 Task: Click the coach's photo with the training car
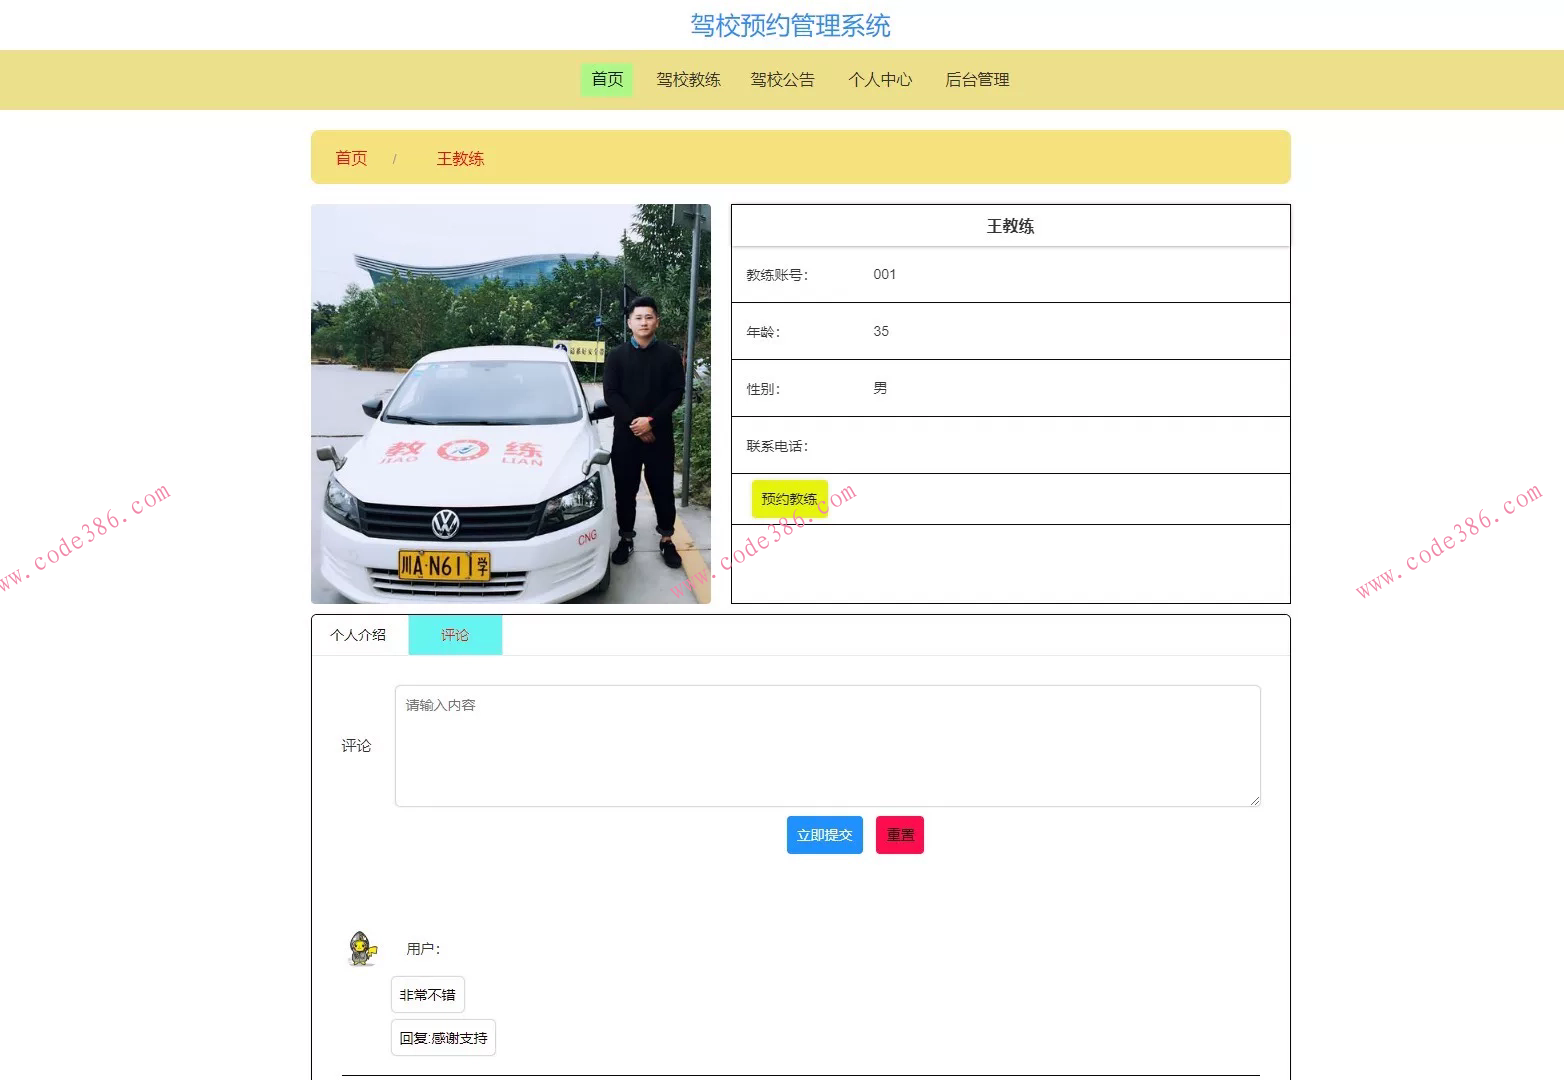tap(510, 404)
